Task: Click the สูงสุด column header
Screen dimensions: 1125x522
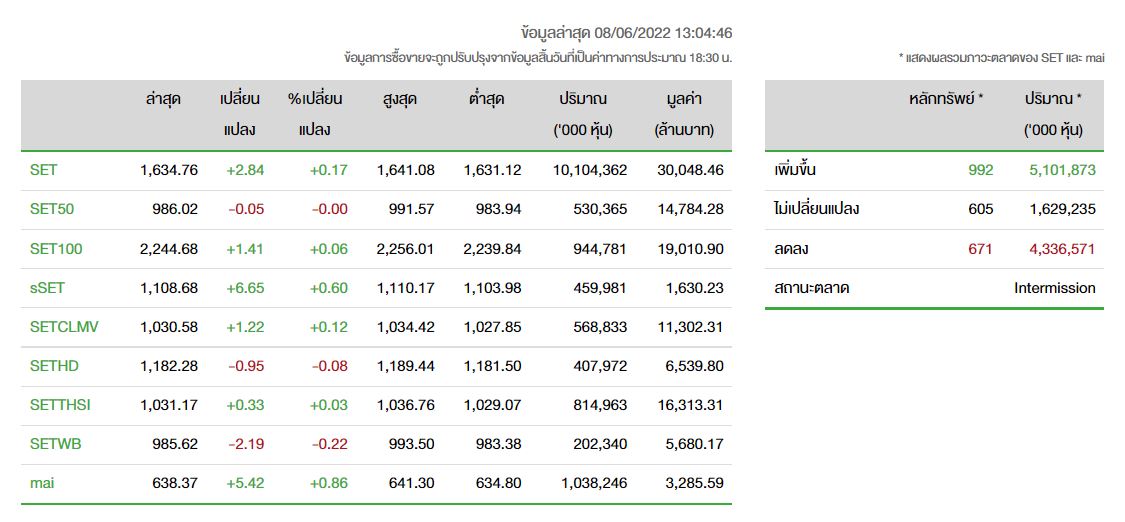Action: click(x=400, y=100)
